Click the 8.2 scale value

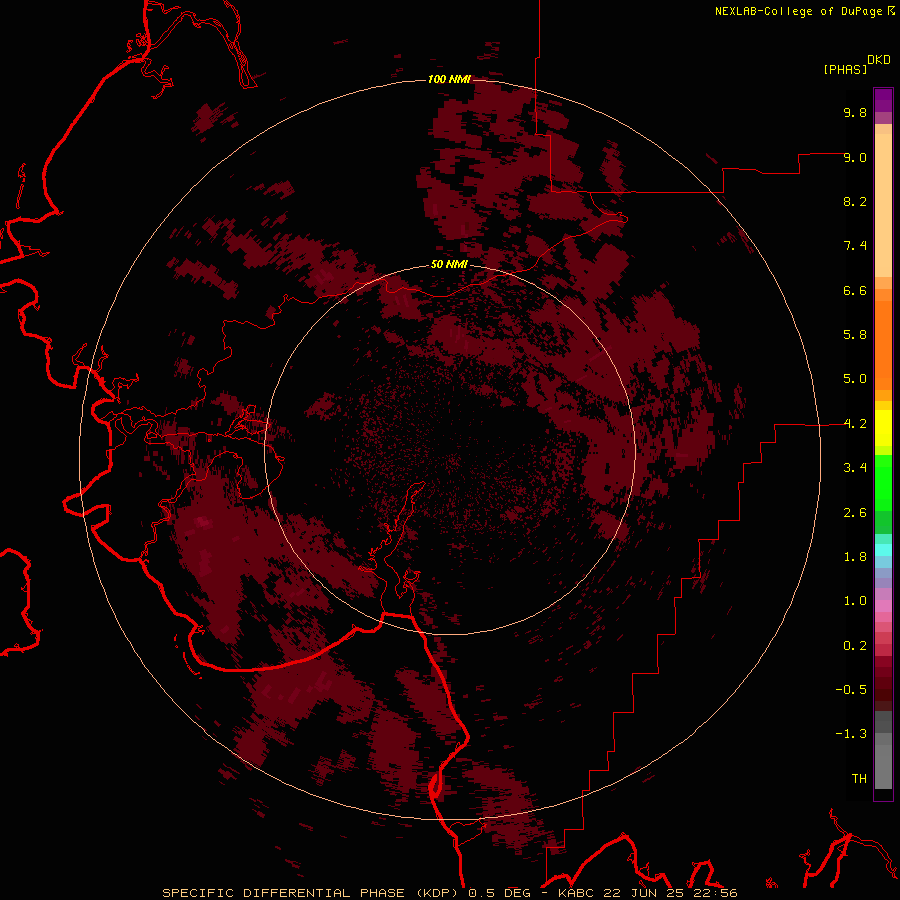click(x=855, y=201)
